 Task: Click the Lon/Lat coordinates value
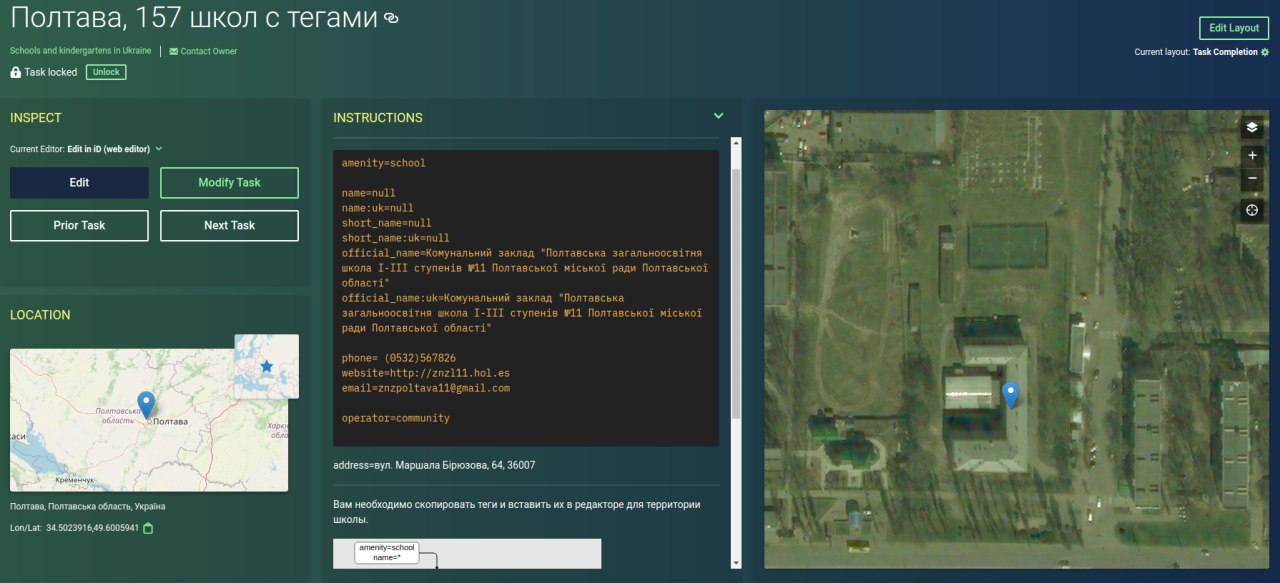point(92,528)
